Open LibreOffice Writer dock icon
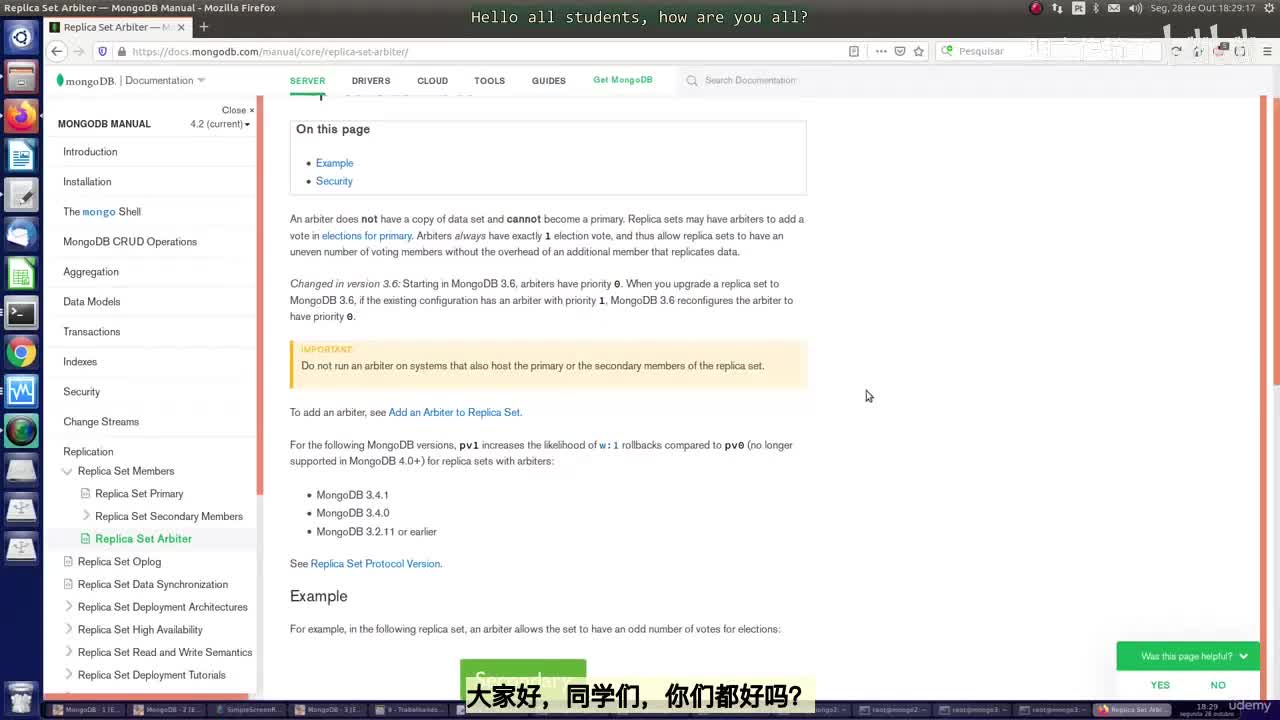Image resolution: width=1280 pixels, height=720 pixels. (21, 155)
